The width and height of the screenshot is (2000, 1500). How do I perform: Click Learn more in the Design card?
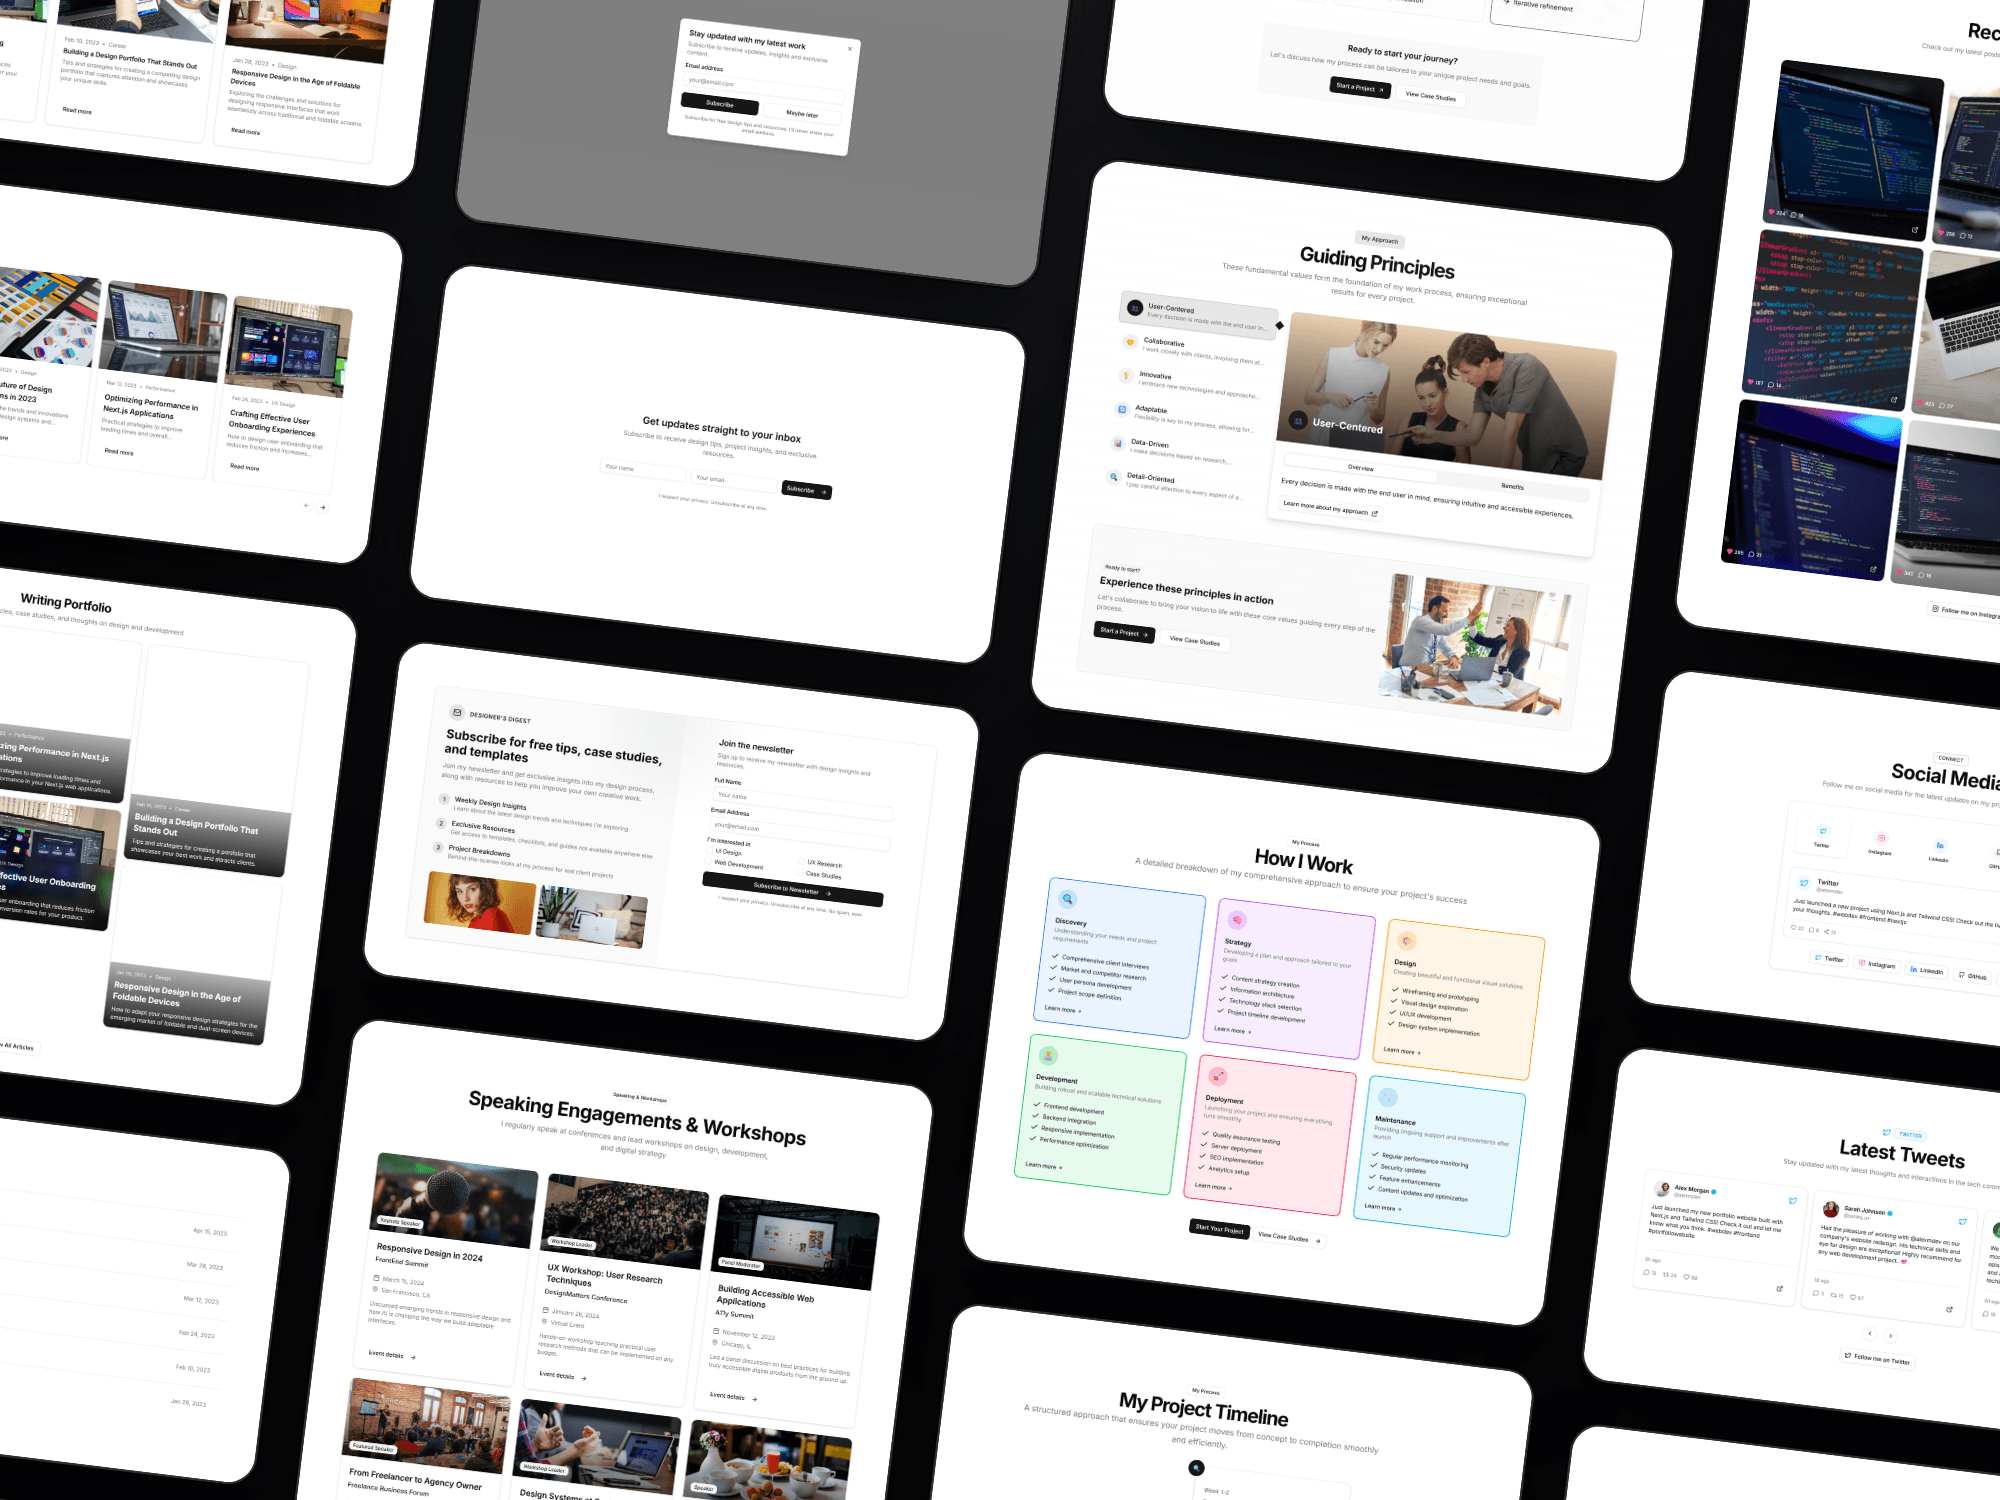point(1402,1051)
